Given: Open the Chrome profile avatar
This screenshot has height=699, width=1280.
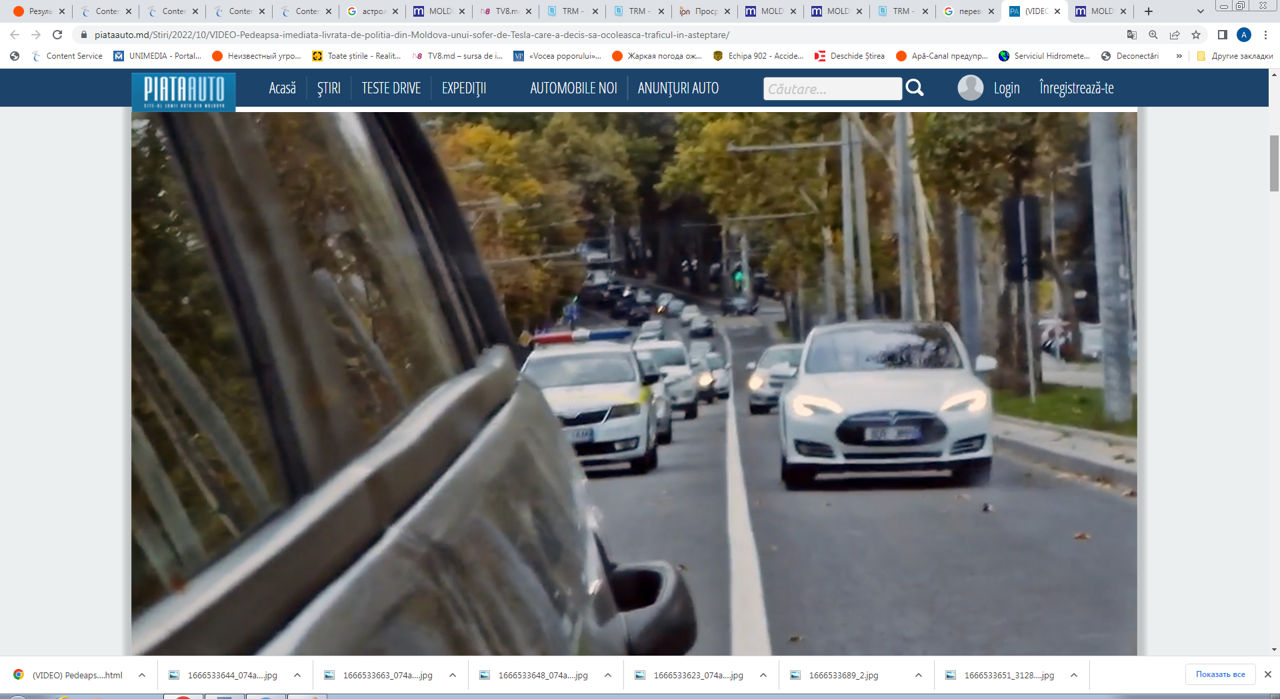Looking at the screenshot, I should click(1244, 34).
